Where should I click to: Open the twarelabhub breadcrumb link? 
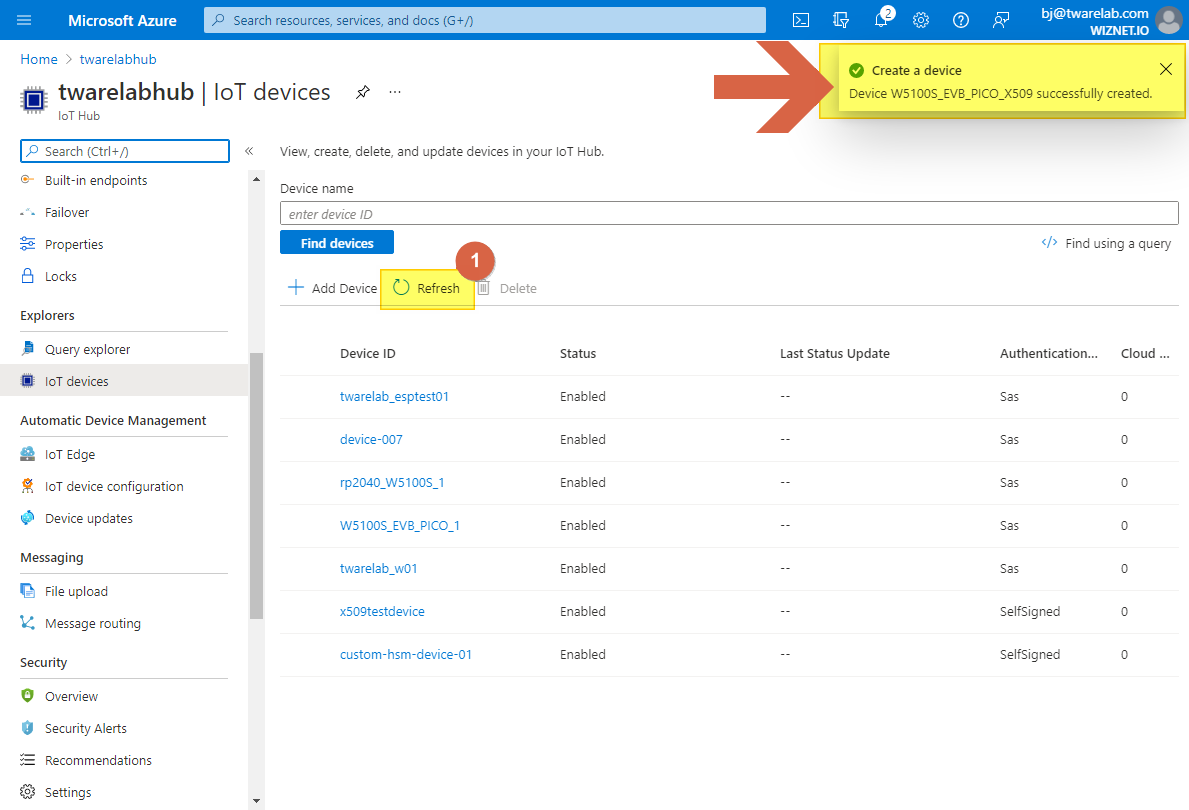118,59
